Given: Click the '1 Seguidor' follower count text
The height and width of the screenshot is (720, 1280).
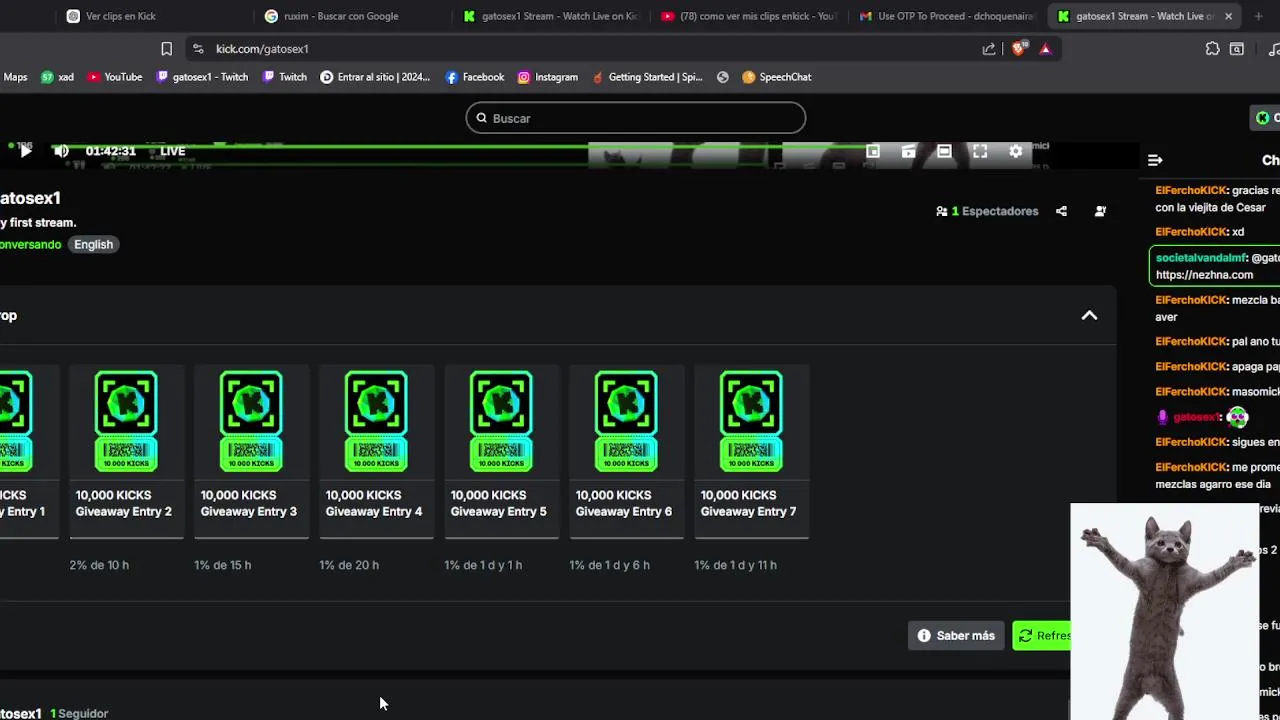Looking at the screenshot, I should tap(79, 714).
